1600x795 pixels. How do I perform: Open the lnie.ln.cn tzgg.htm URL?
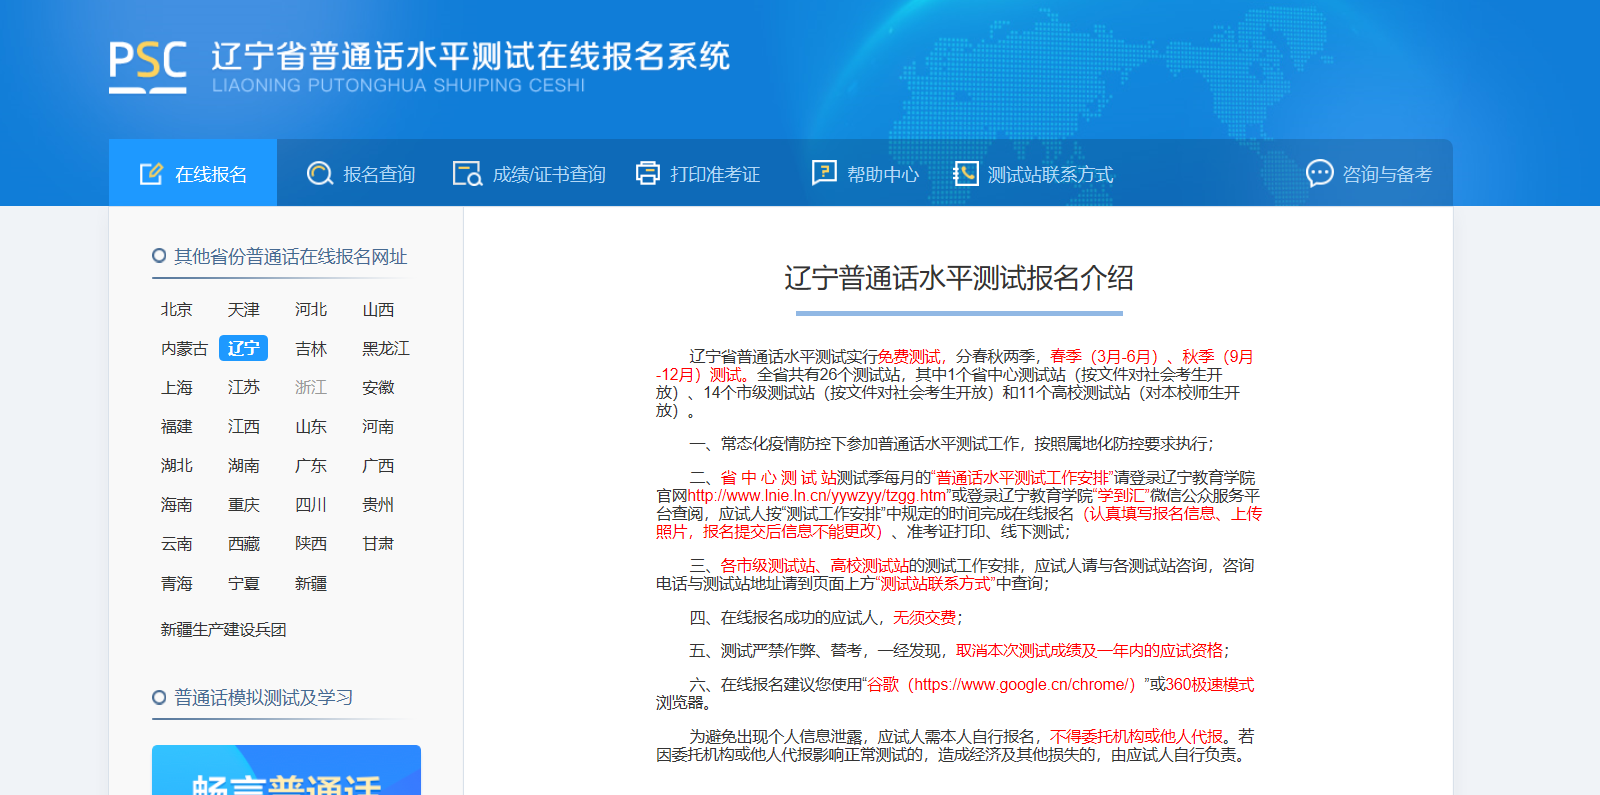[x=817, y=496]
